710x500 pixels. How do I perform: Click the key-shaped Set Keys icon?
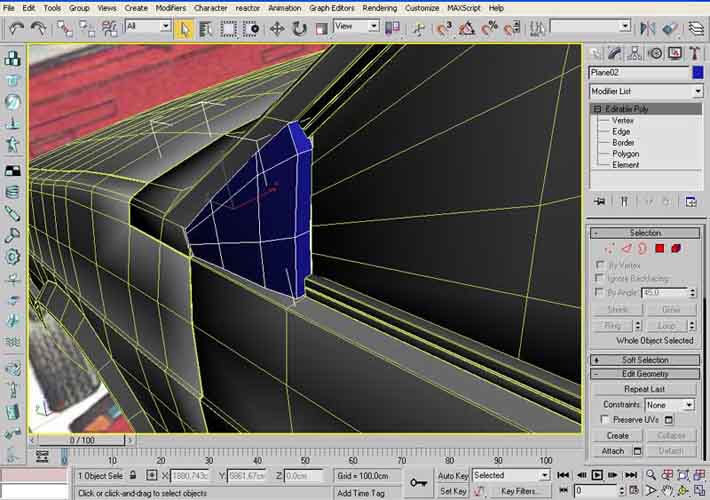point(418,483)
